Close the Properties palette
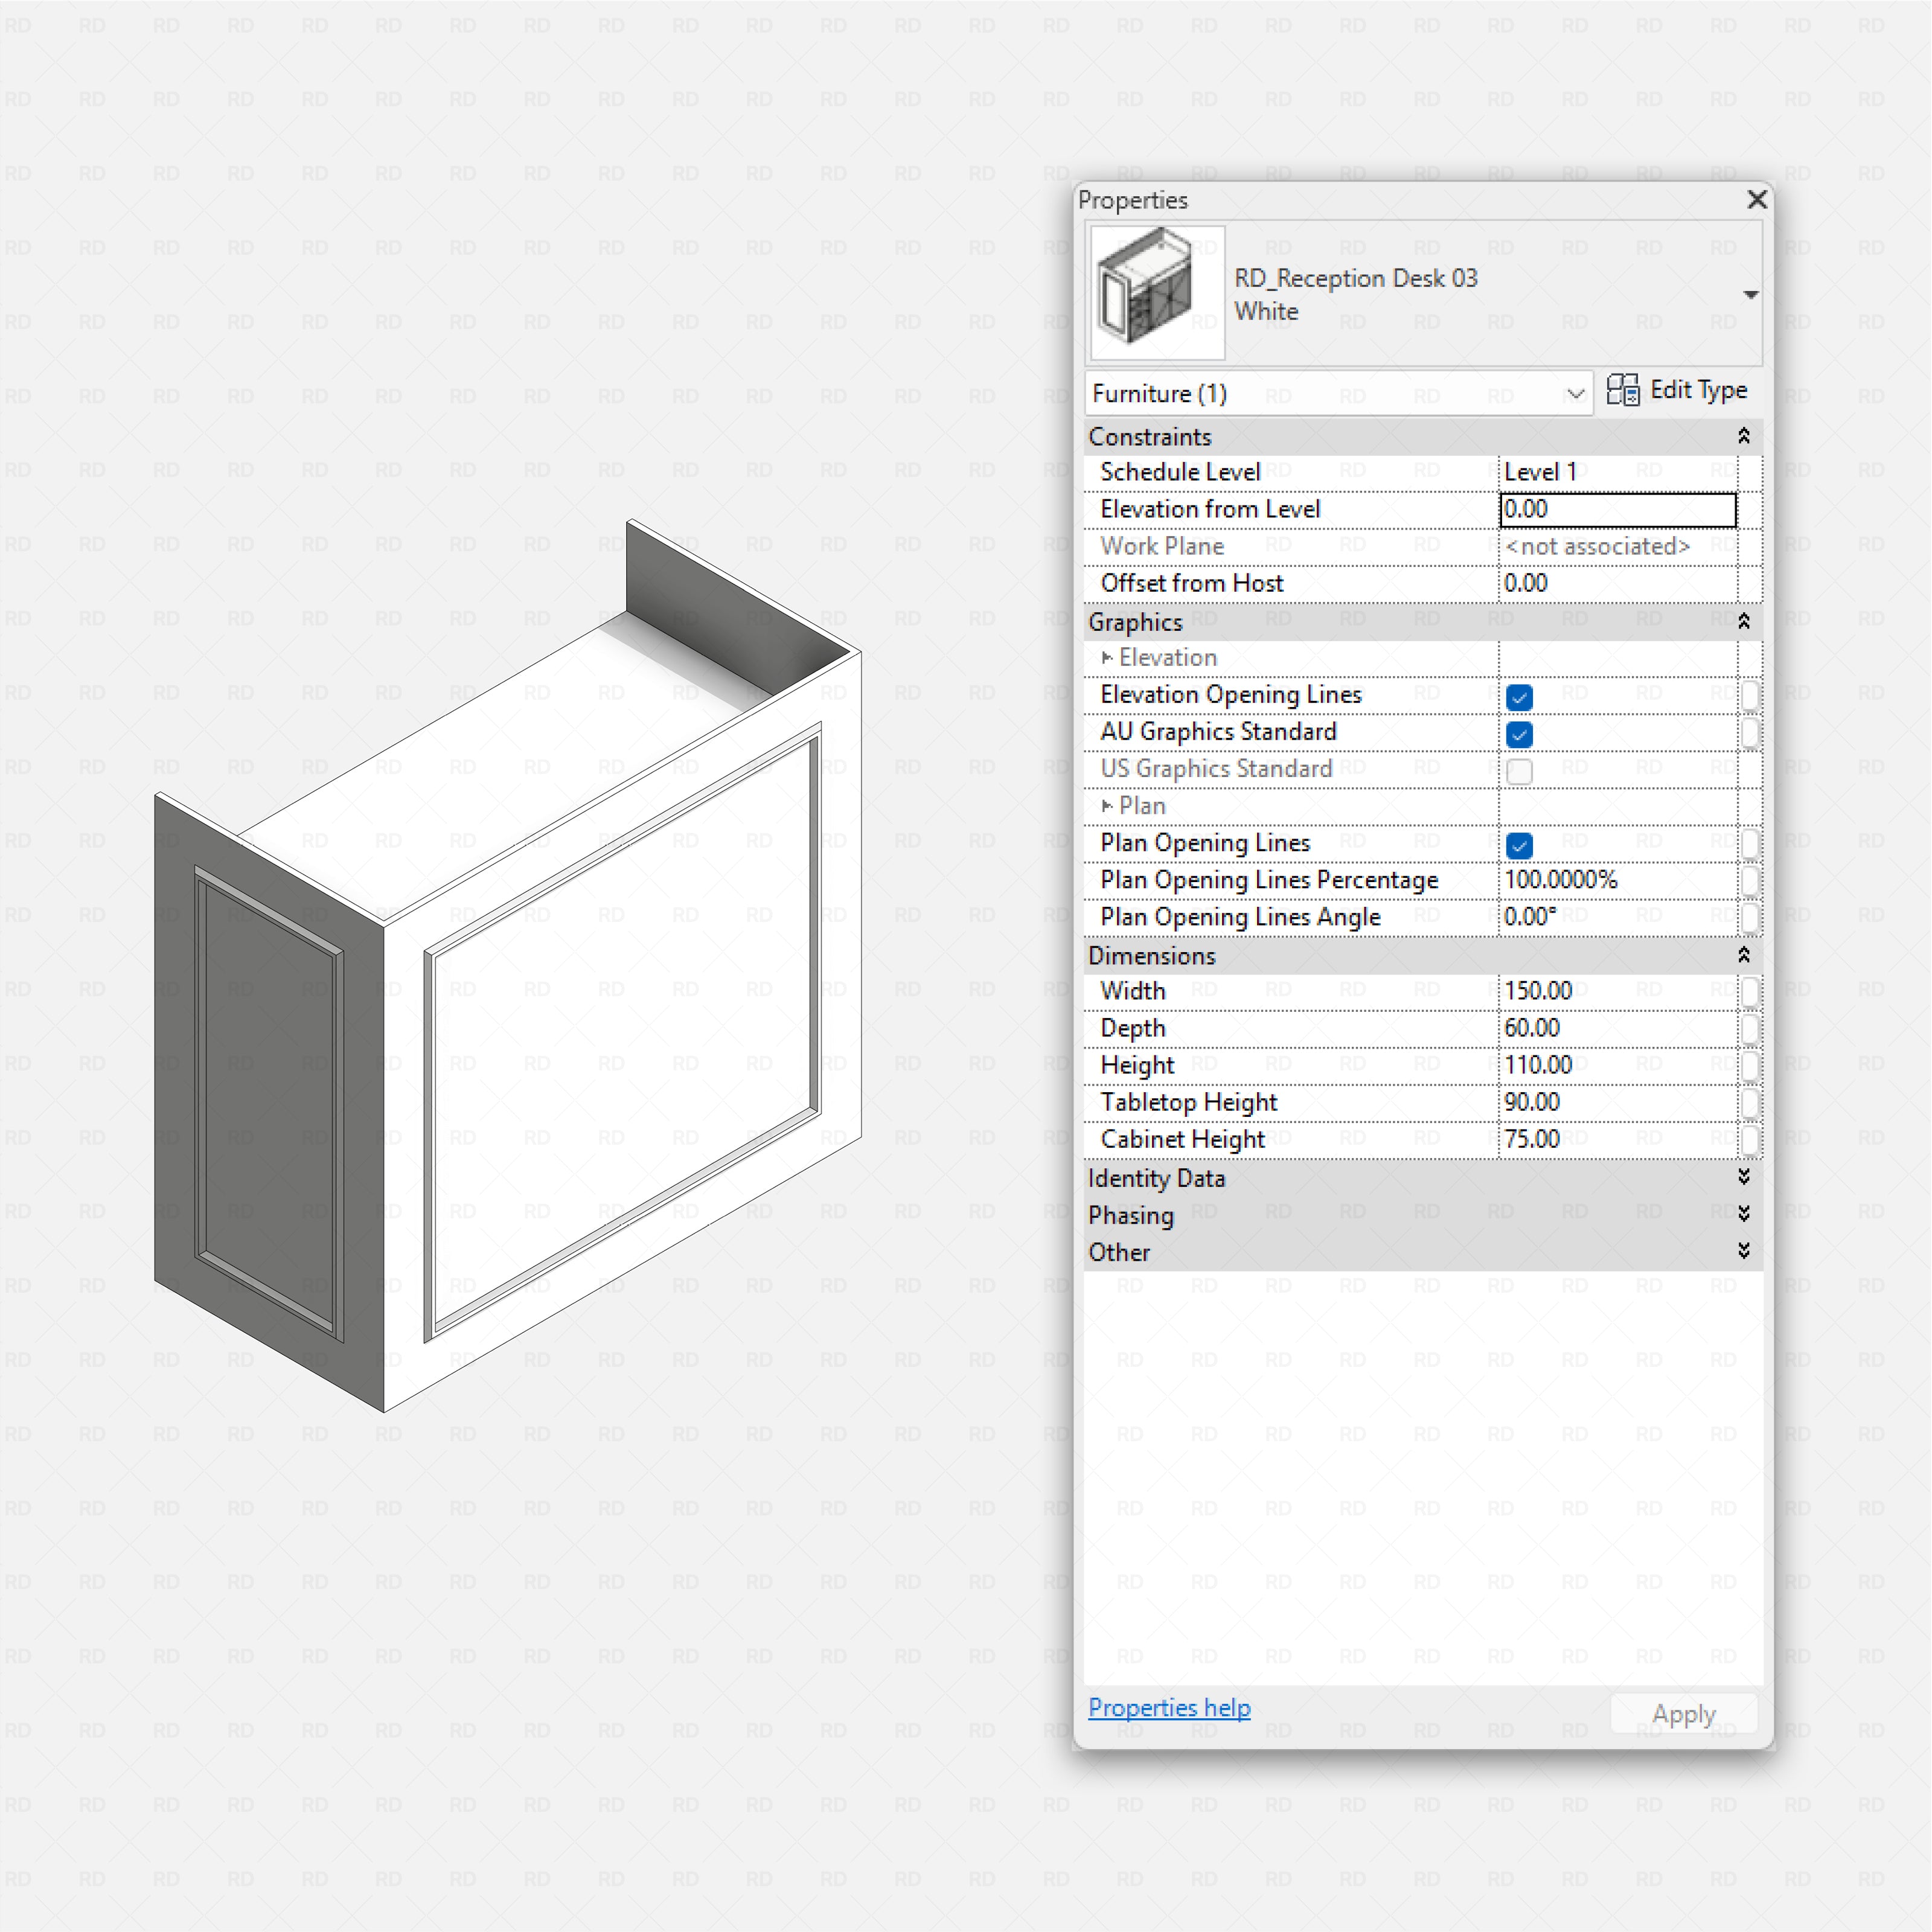This screenshot has height=1932, width=1932. click(1756, 200)
